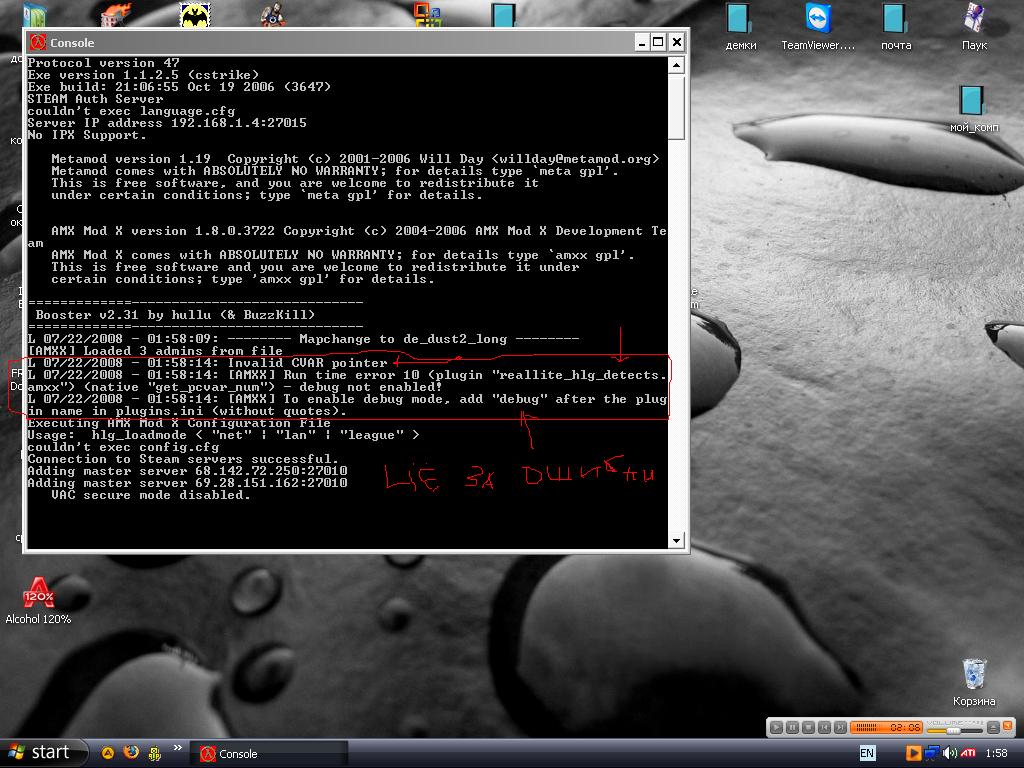
Task: Click the Half-Life icon in Console title bar
Action: [x=38, y=42]
